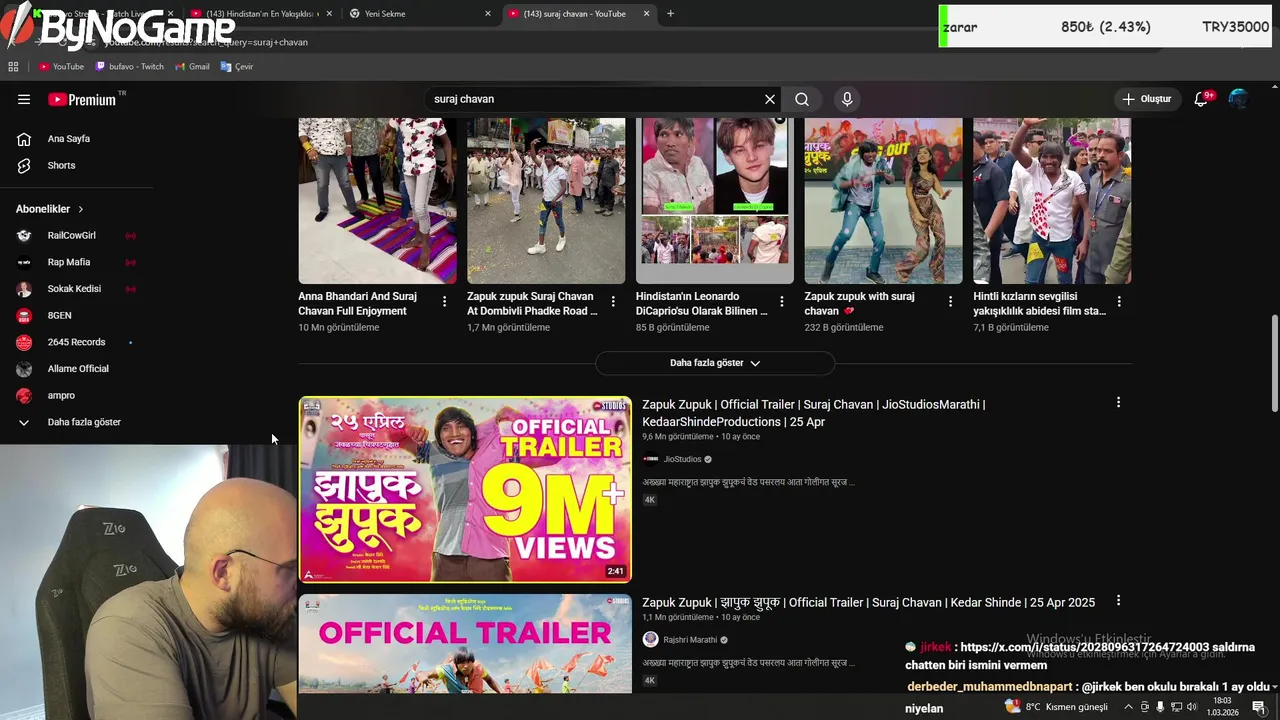Show hidden system tray icons chevron
This screenshot has width=1280, height=720.
[1128, 707]
